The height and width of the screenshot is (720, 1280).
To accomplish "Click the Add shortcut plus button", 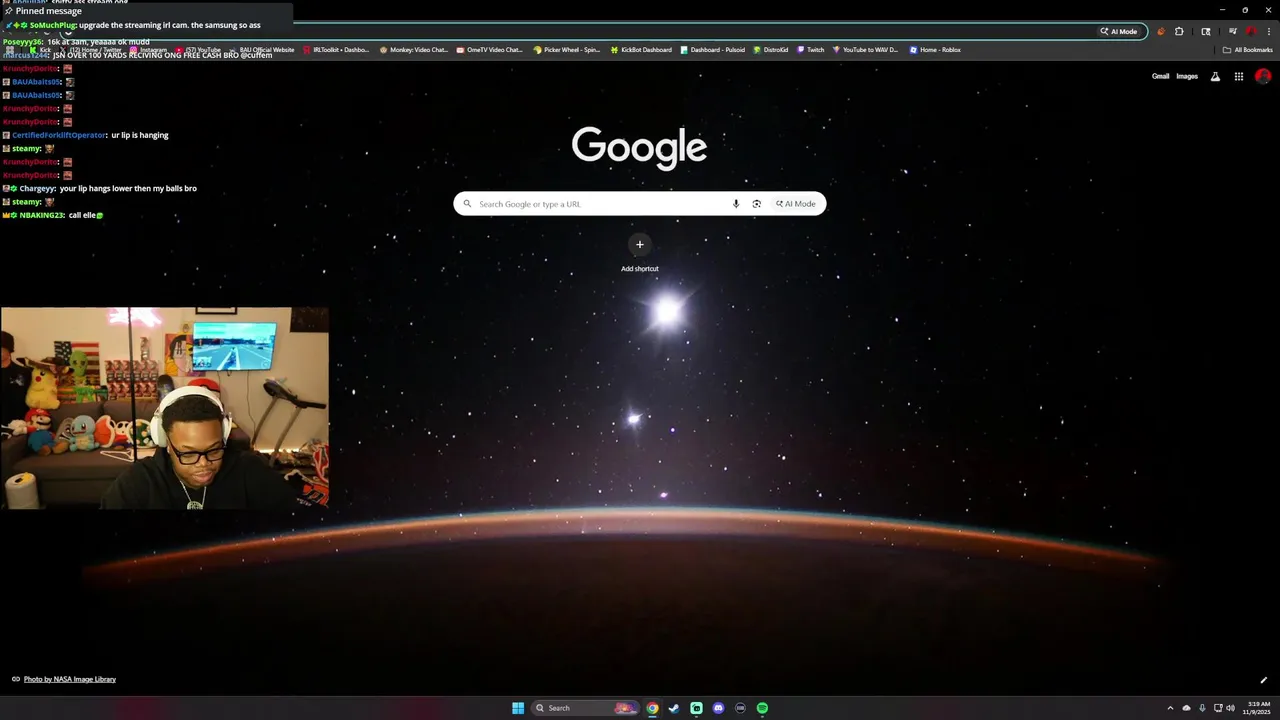I will [640, 245].
